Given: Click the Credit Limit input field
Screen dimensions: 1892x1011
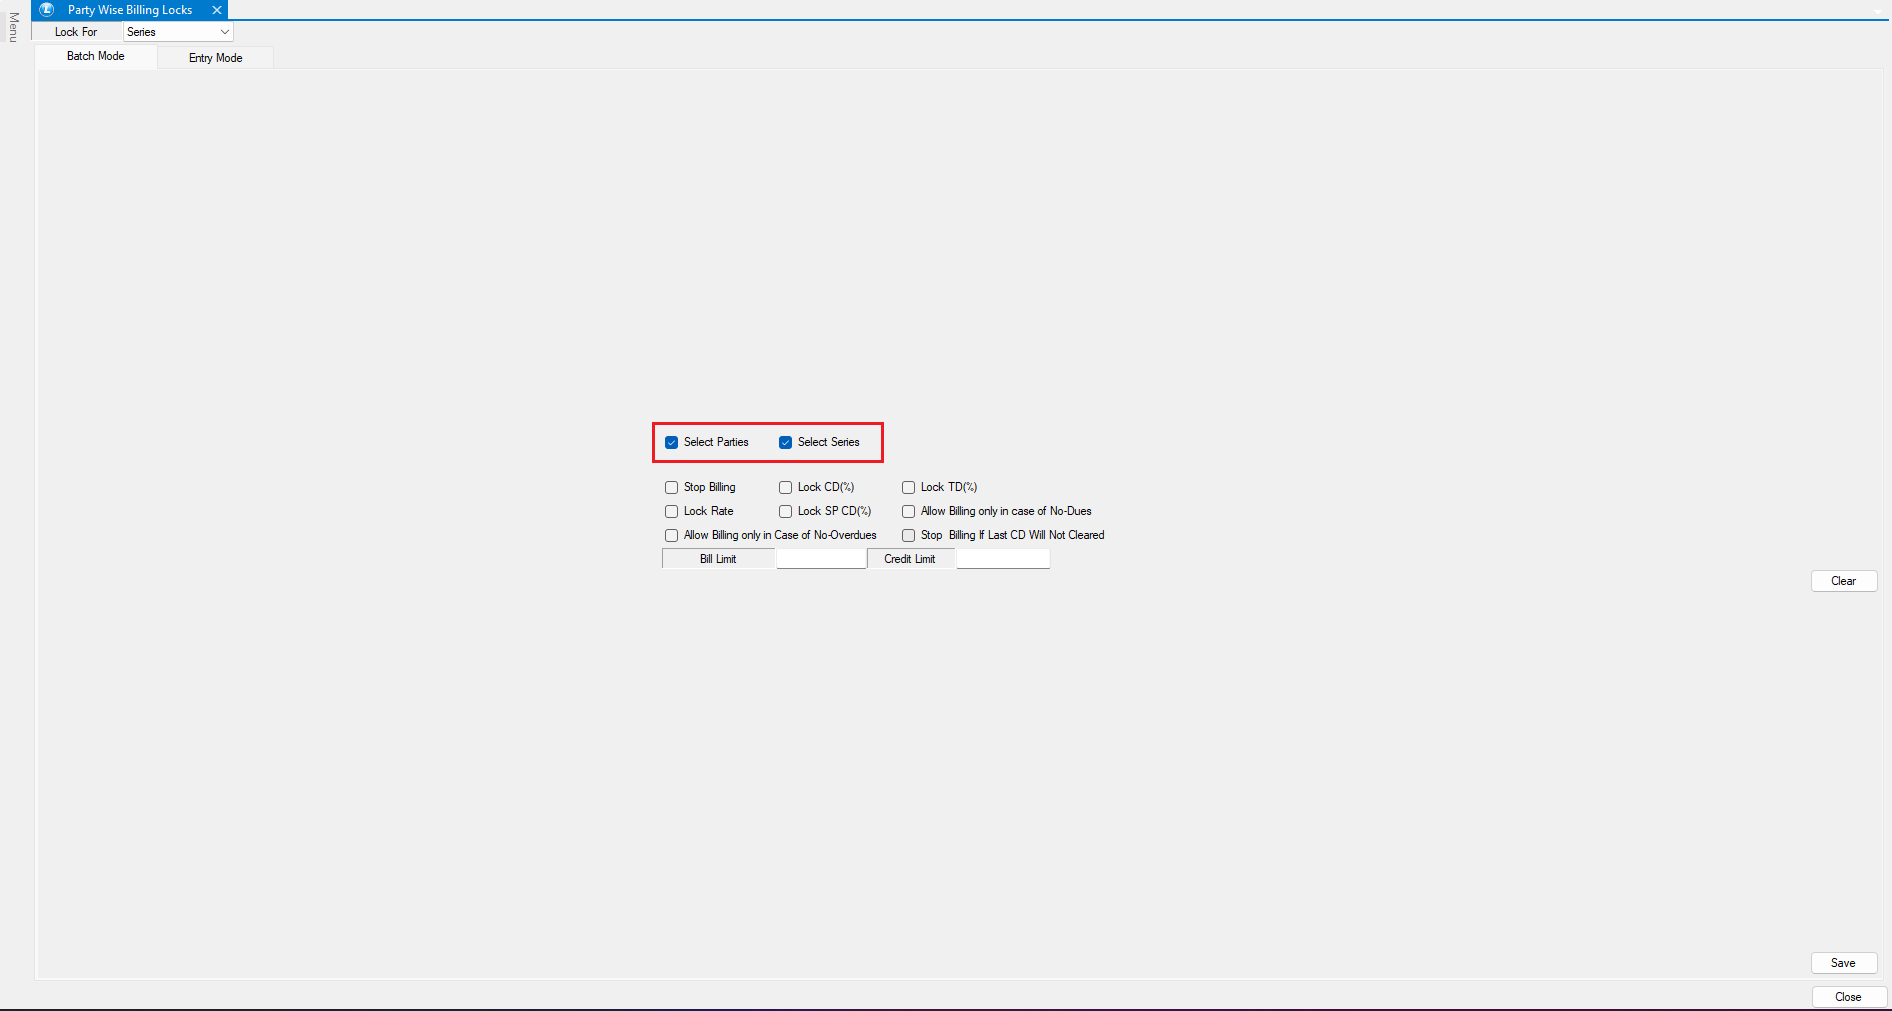Looking at the screenshot, I should [1003, 559].
